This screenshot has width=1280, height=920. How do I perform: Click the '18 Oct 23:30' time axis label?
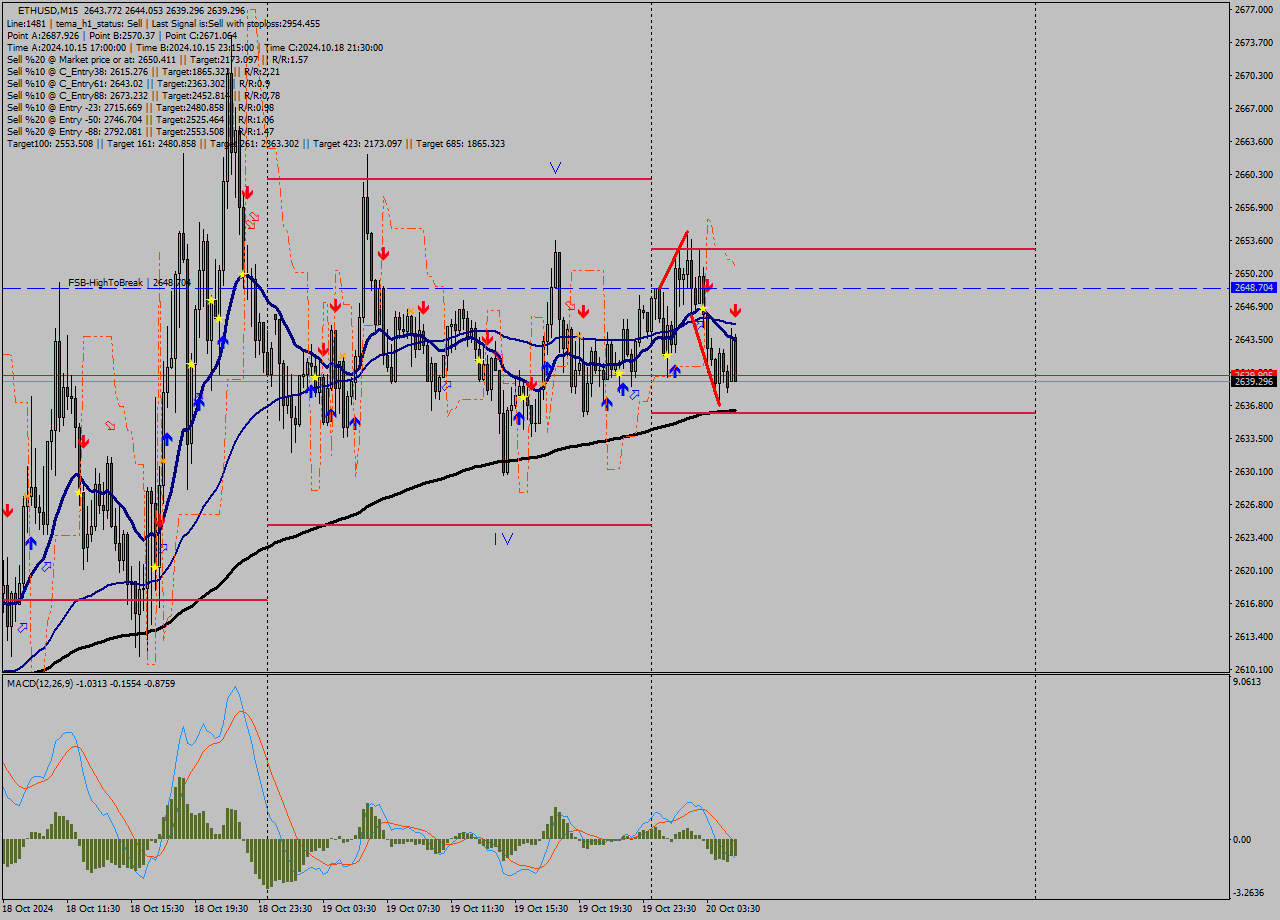[x=285, y=909]
